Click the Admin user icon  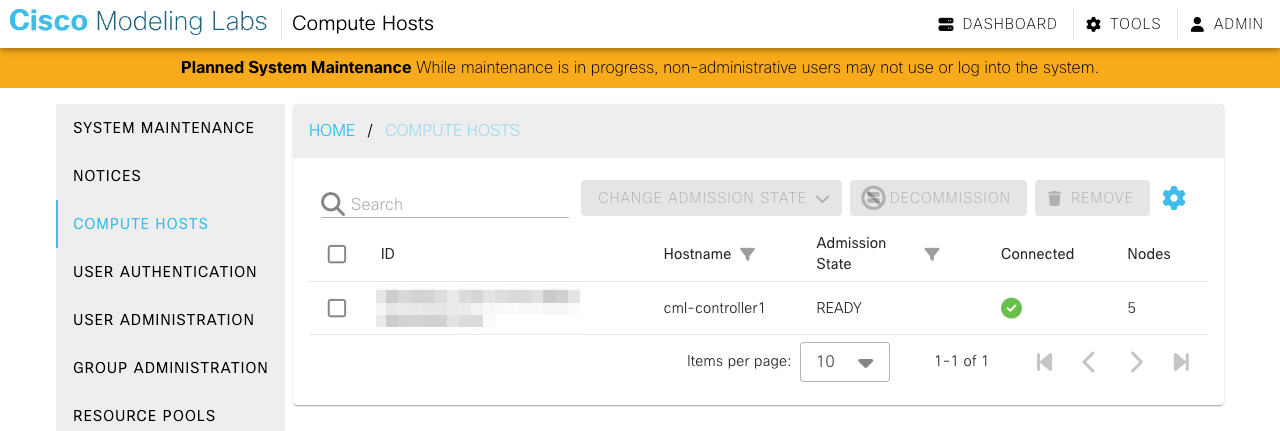click(1197, 24)
